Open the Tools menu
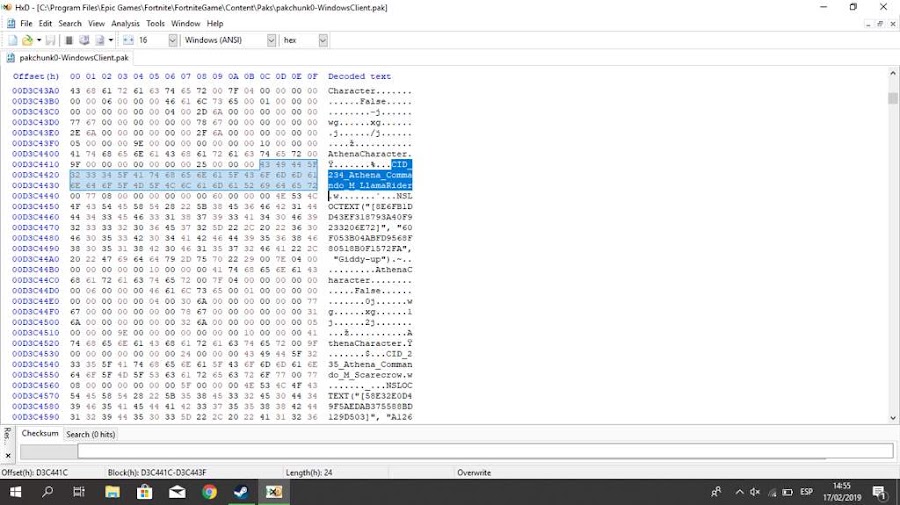This screenshot has height=505, width=900. click(156, 24)
